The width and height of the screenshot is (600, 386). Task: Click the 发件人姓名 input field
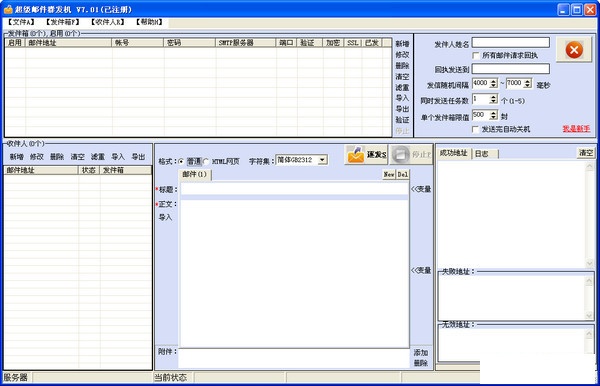(510, 42)
